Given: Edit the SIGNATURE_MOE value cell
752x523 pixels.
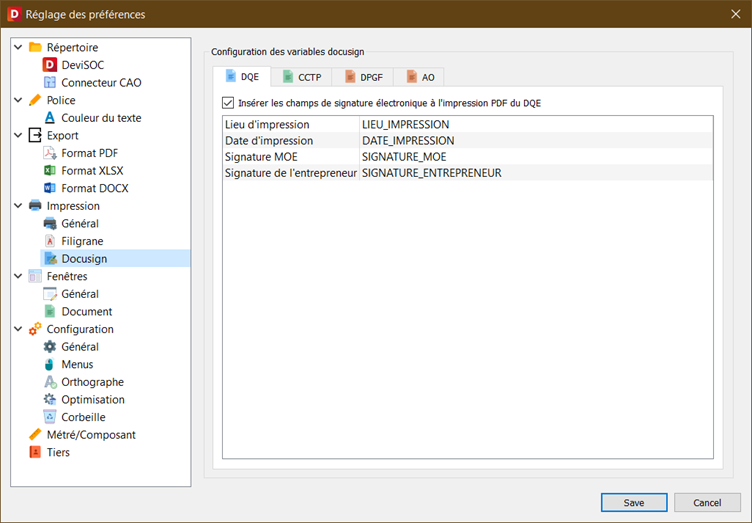Looking at the screenshot, I should click(536, 157).
